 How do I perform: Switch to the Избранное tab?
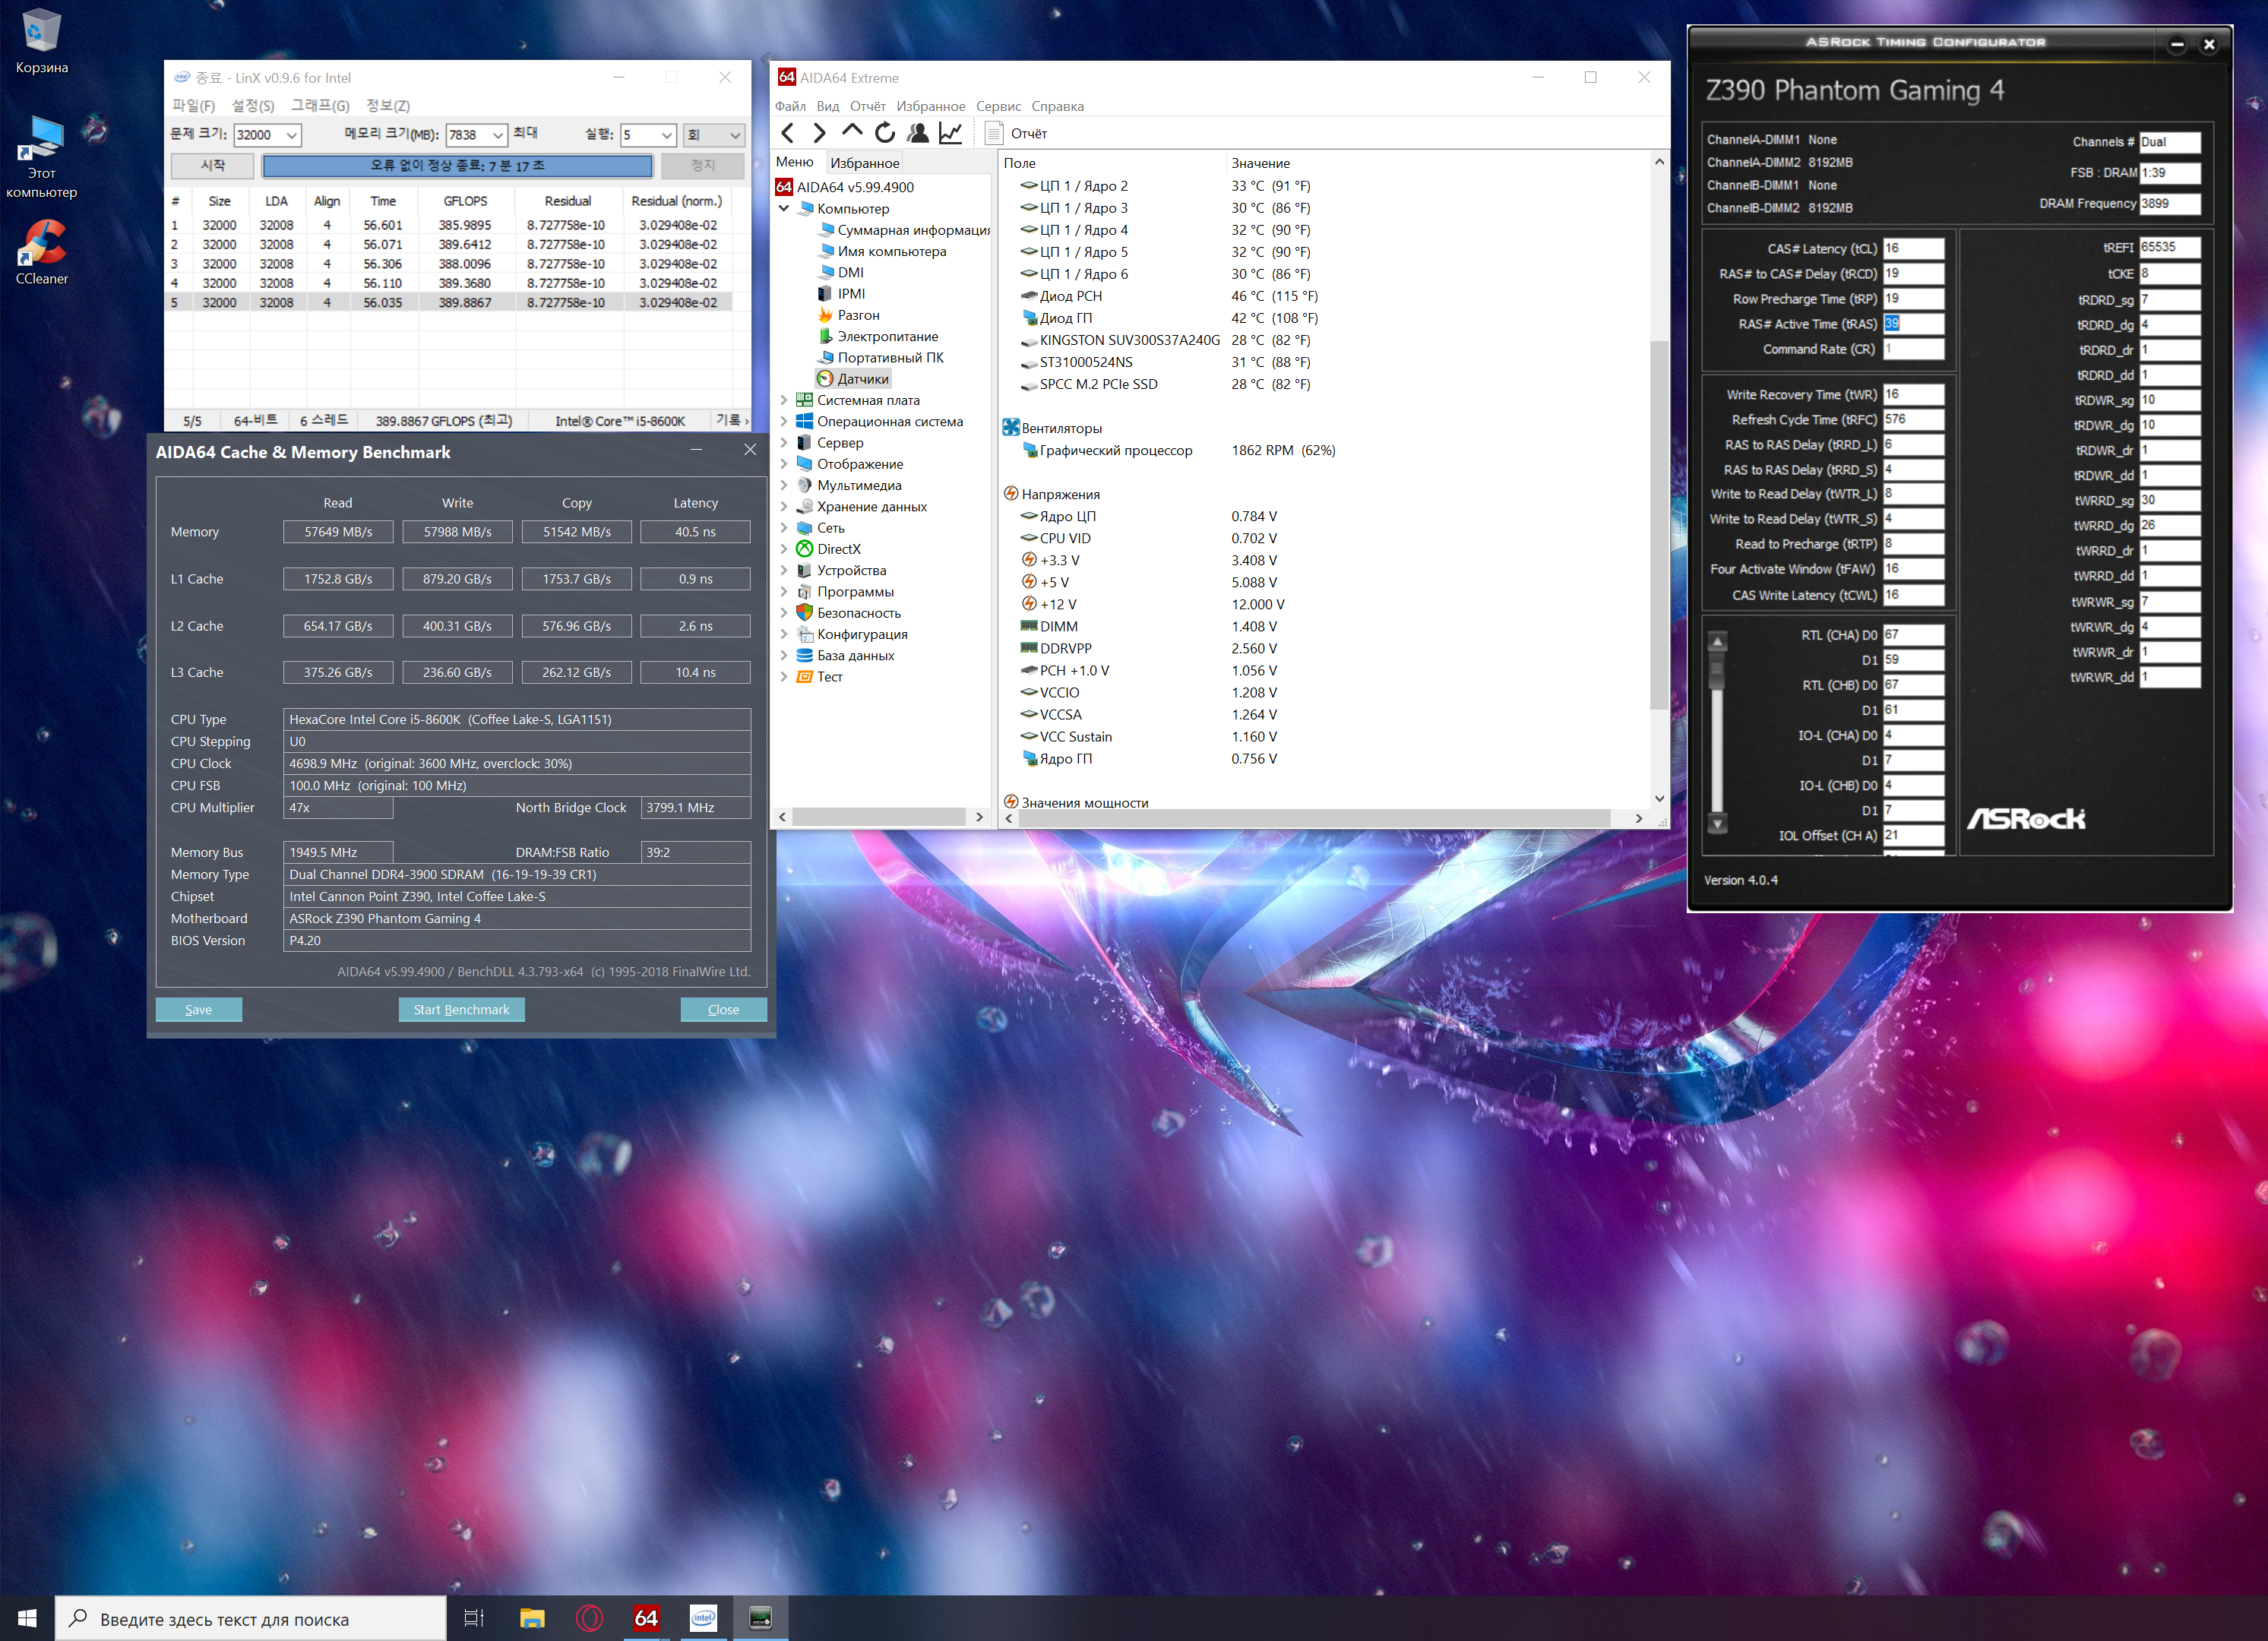[x=864, y=162]
